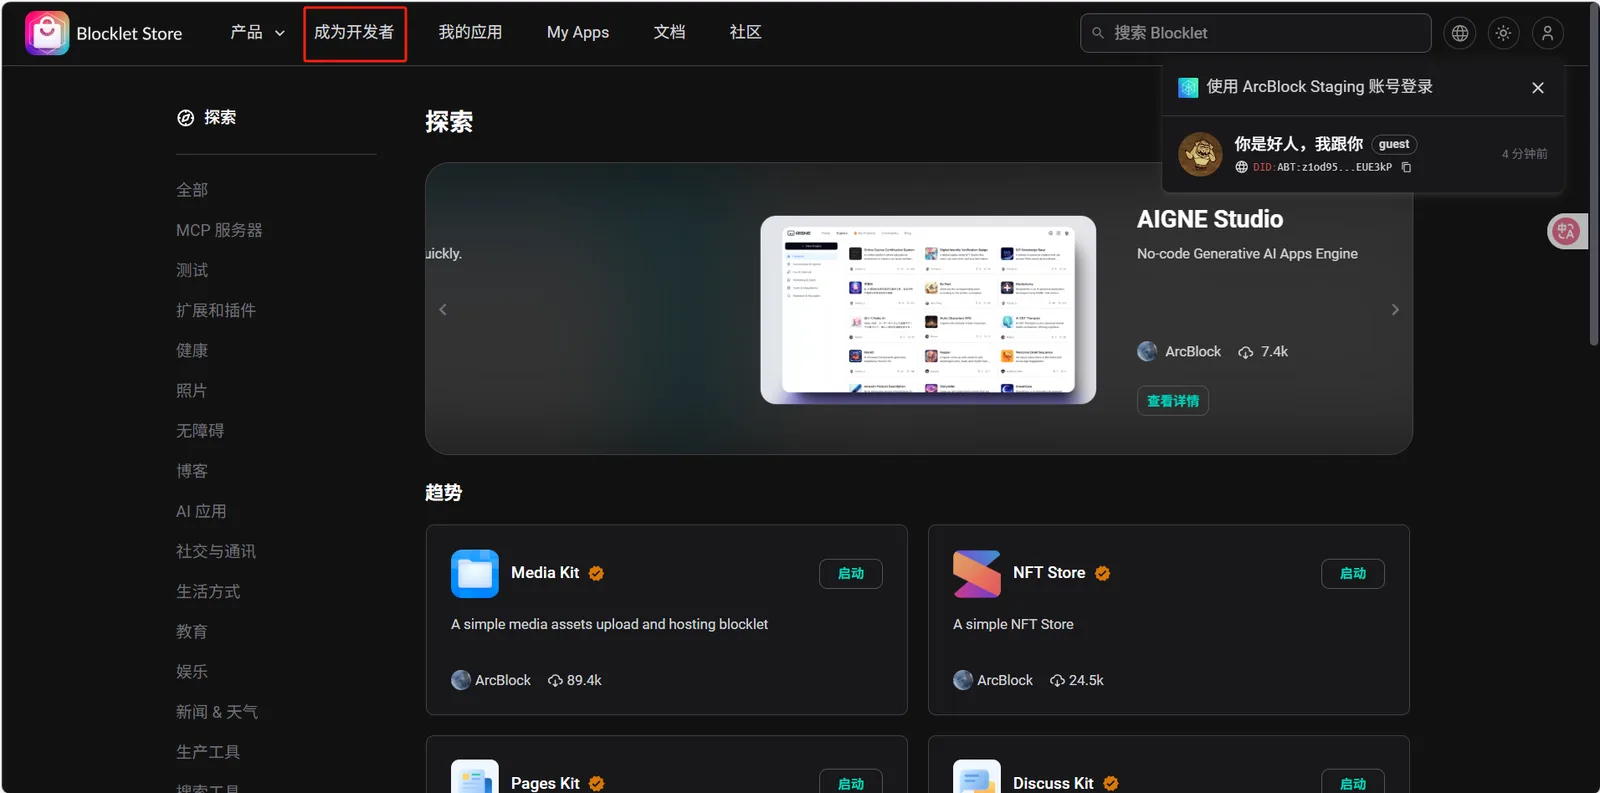Select the AI 应用 category

click(201, 511)
